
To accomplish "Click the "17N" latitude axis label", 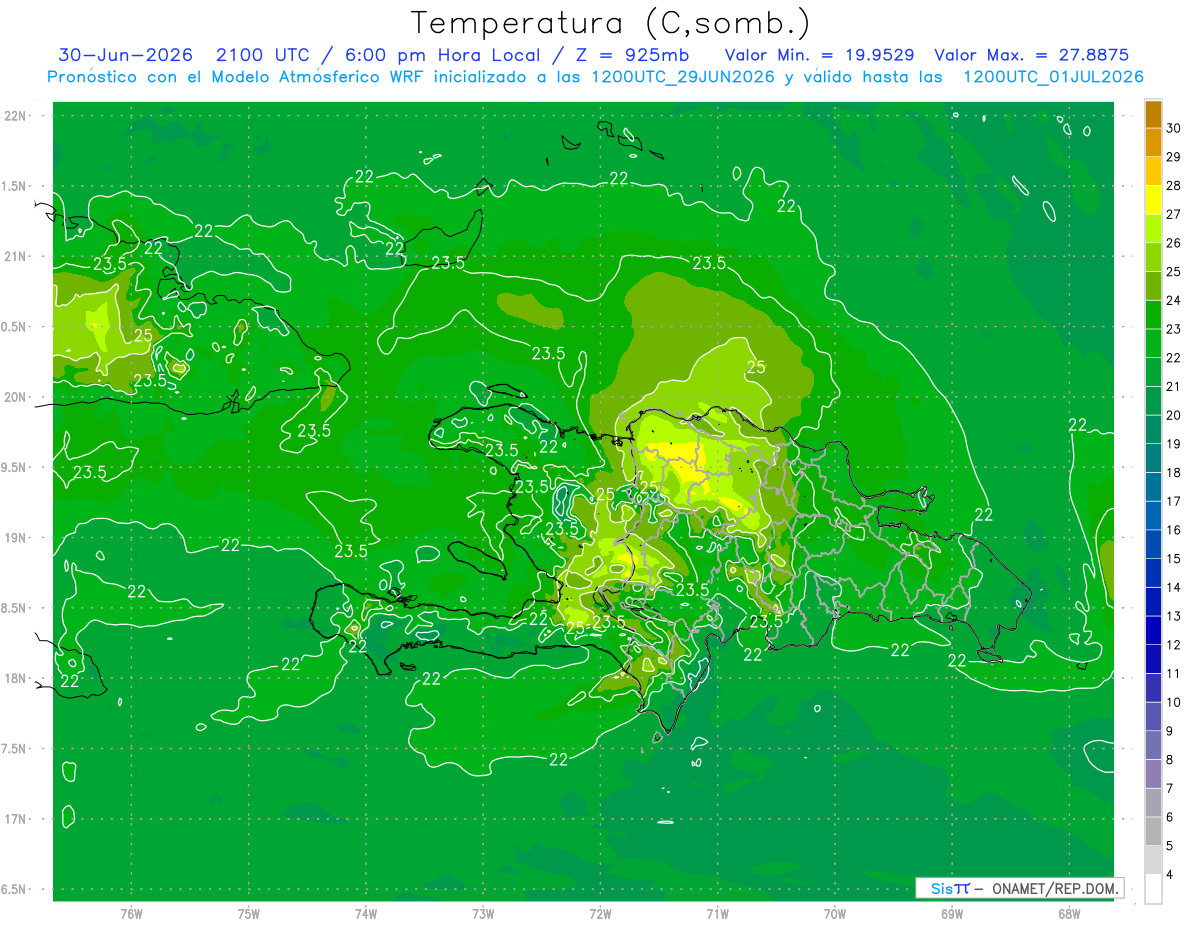I will point(15,819).
